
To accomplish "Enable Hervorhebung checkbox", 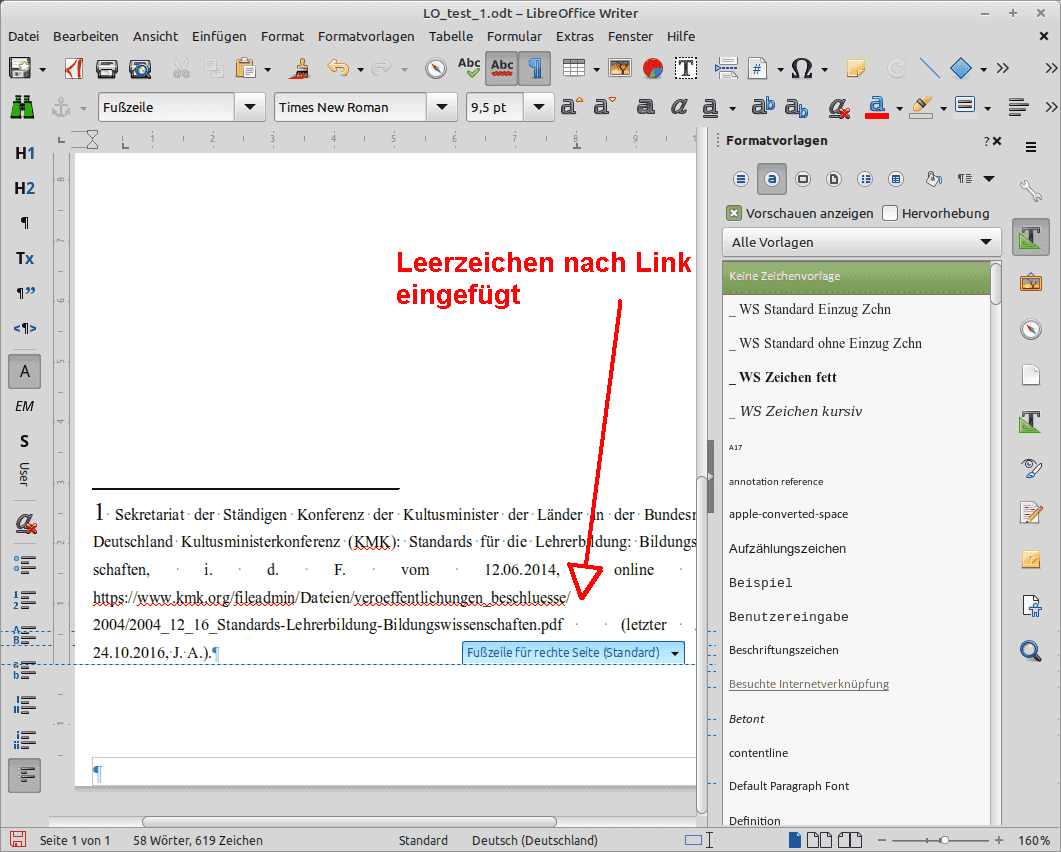I will coord(890,214).
